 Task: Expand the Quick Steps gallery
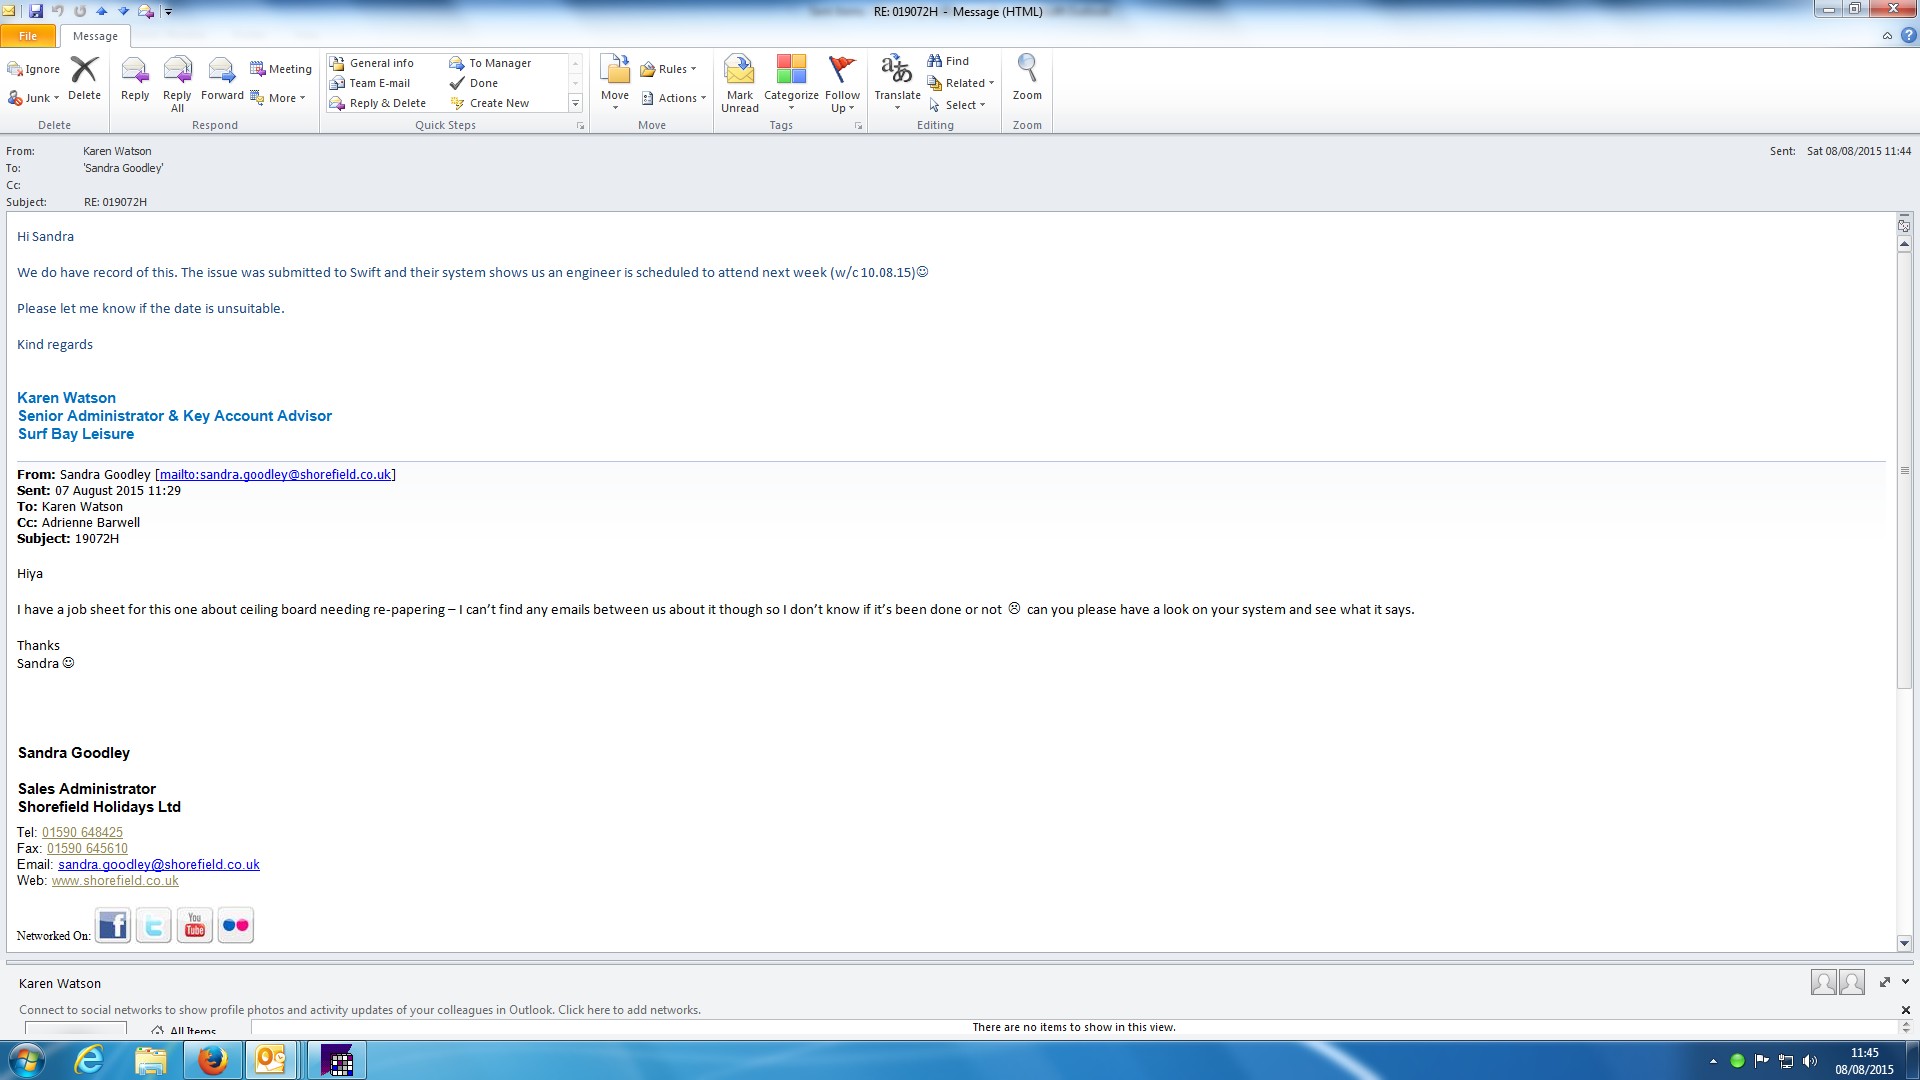[x=575, y=104]
